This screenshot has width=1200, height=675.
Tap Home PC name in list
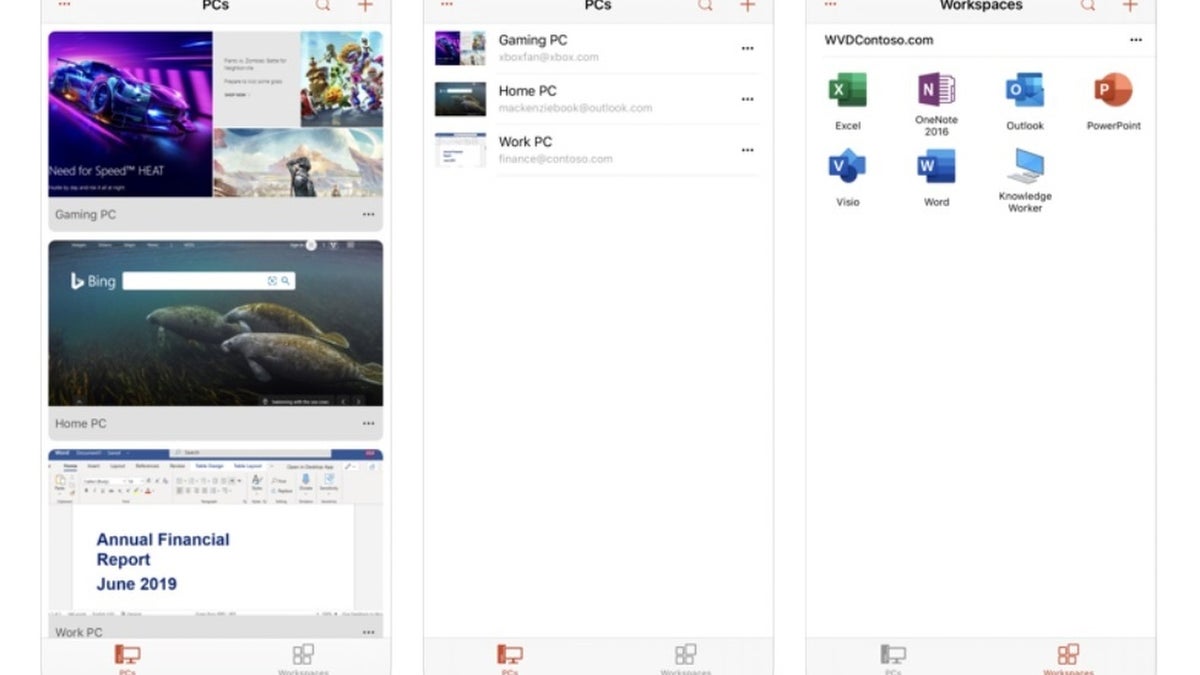tap(528, 91)
